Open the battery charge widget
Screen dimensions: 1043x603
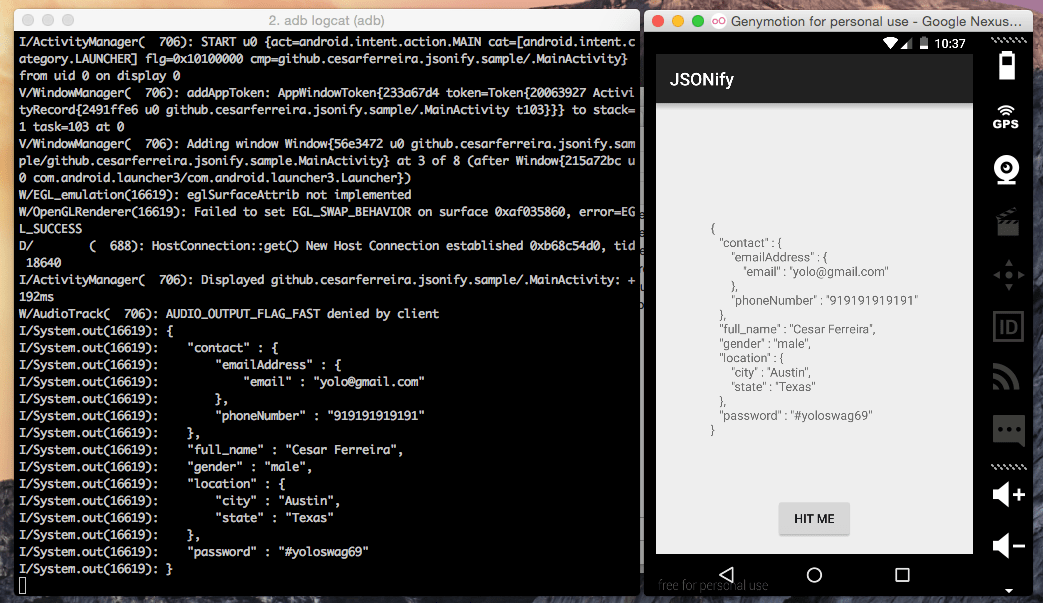pos(1006,65)
